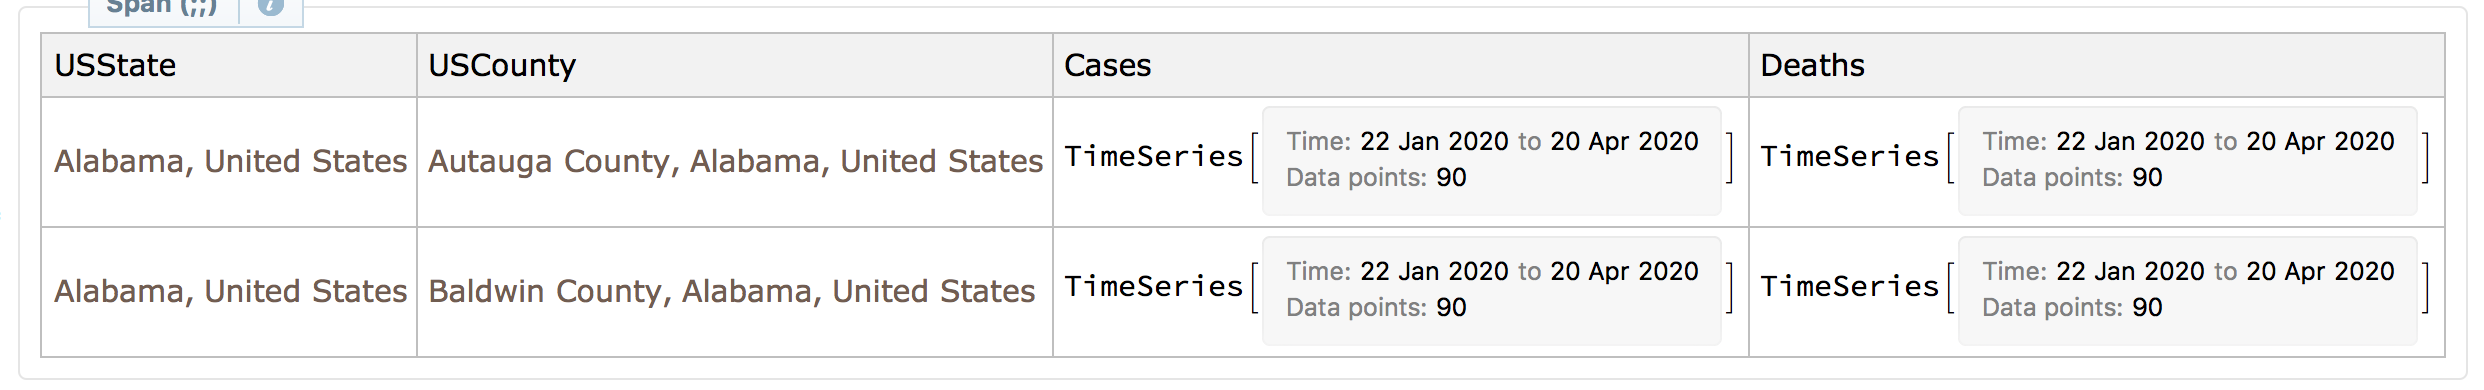Open Alabama, United States in first row
This screenshot has height=390, width=2484.
(230, 161)
